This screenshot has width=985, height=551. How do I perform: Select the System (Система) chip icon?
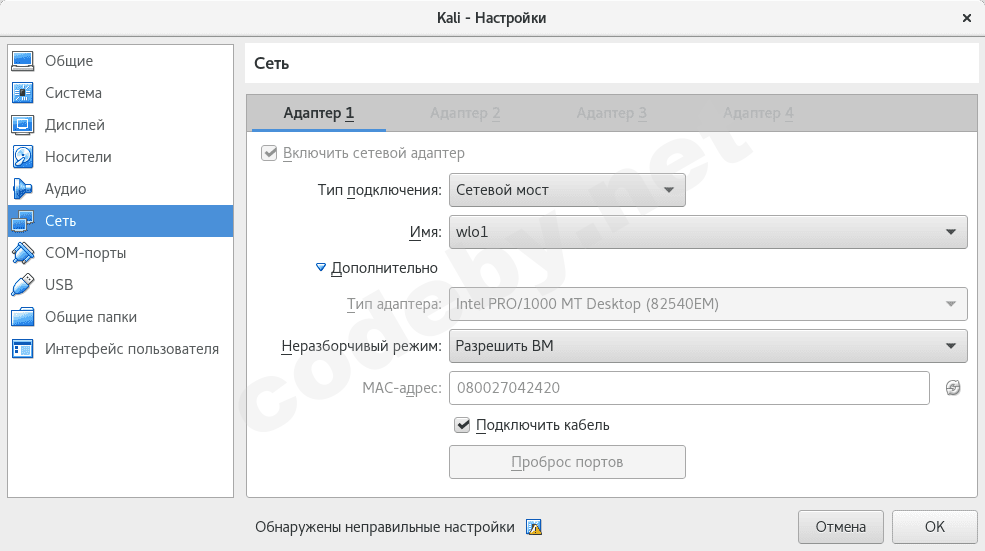[x=23, y=93]
